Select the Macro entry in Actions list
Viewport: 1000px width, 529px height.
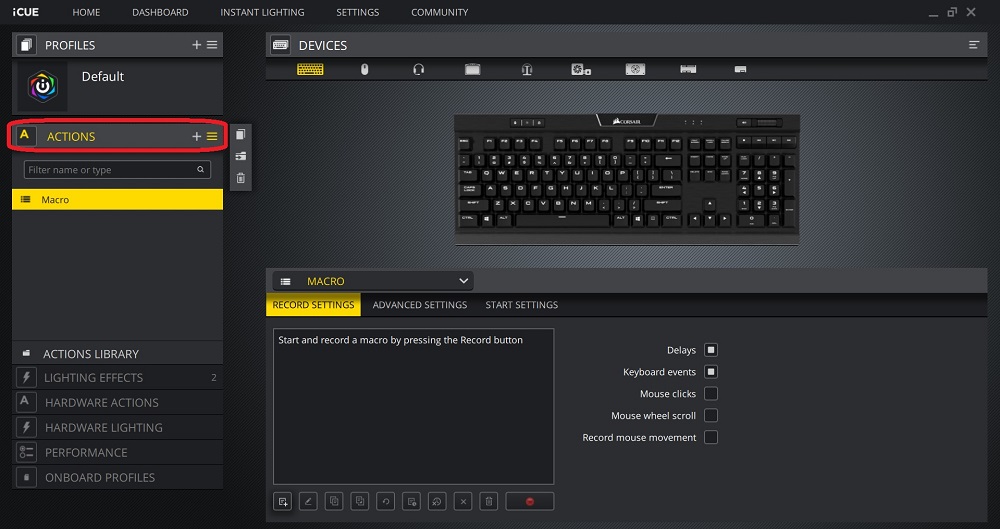click(x=117, y=199)
